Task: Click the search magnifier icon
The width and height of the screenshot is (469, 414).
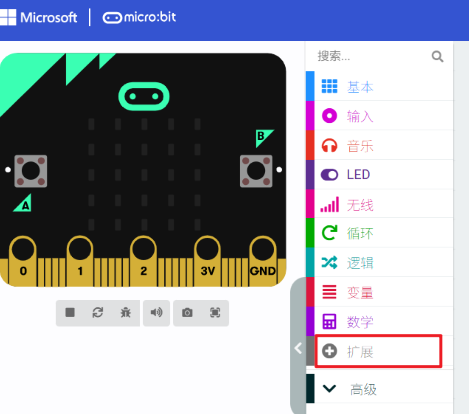Action: [437, 57]
